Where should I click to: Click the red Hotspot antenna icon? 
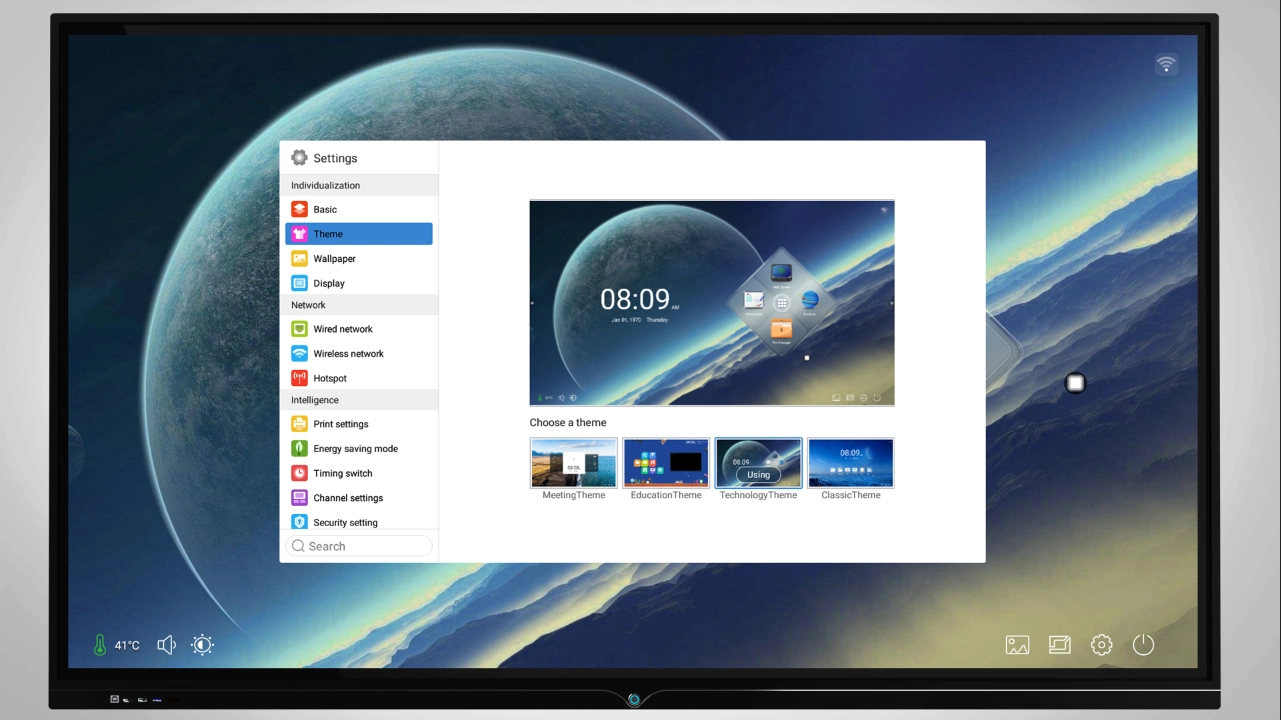[x=299, y=378]
